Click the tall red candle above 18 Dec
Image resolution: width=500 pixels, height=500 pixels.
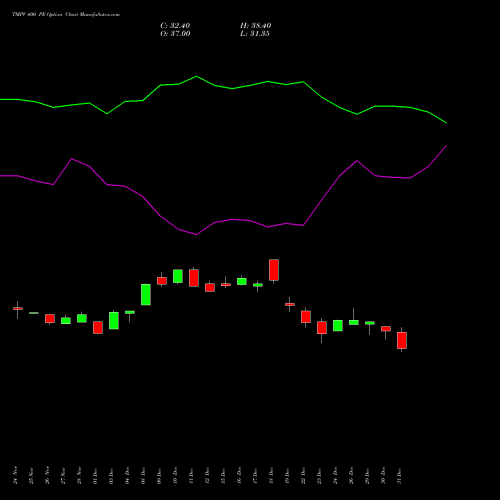(x=274, y=270)
